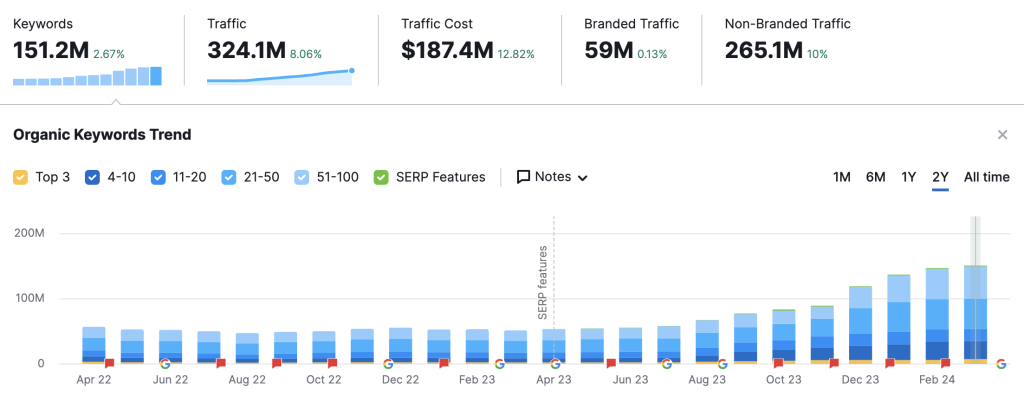The width and height of the screenshot is (1024, 403).
Task: Click the 265.1M non-branded traffic value
Action: pyautogui.click(x=764, y=50)
